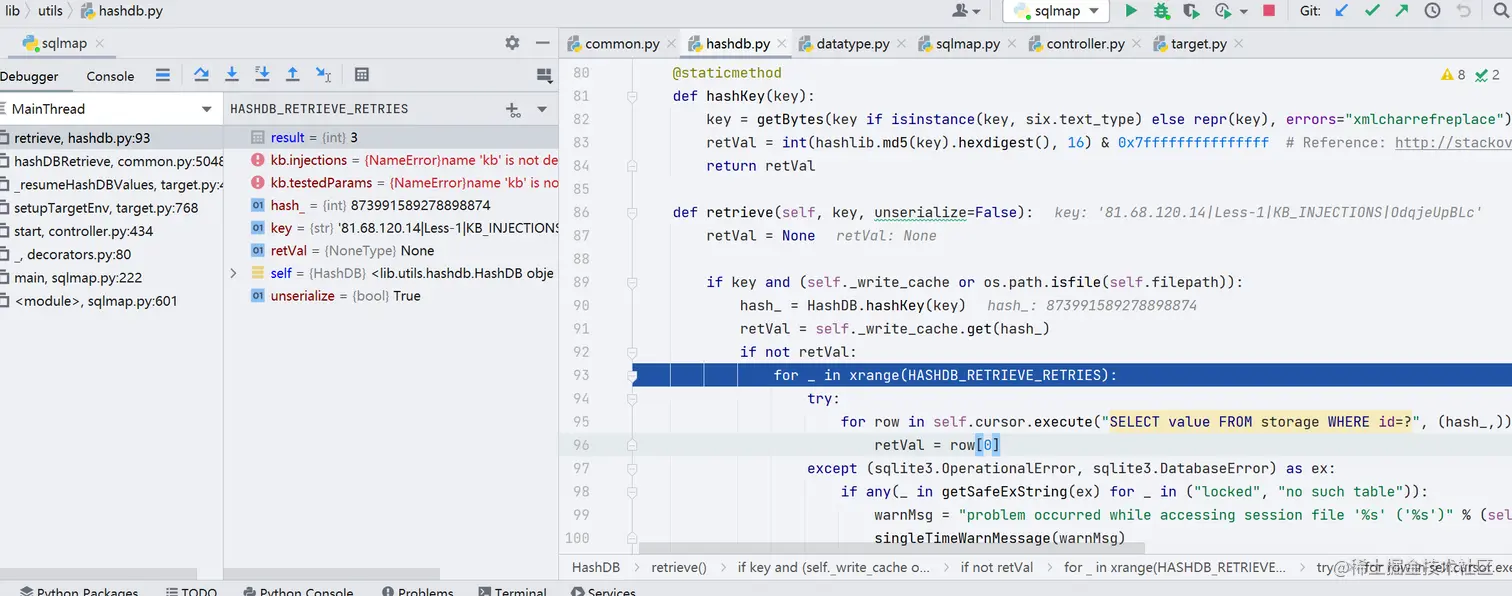The image size is (1512, 596).
Task: Click Step Into My Code icon
Action: tap(262, 75)
